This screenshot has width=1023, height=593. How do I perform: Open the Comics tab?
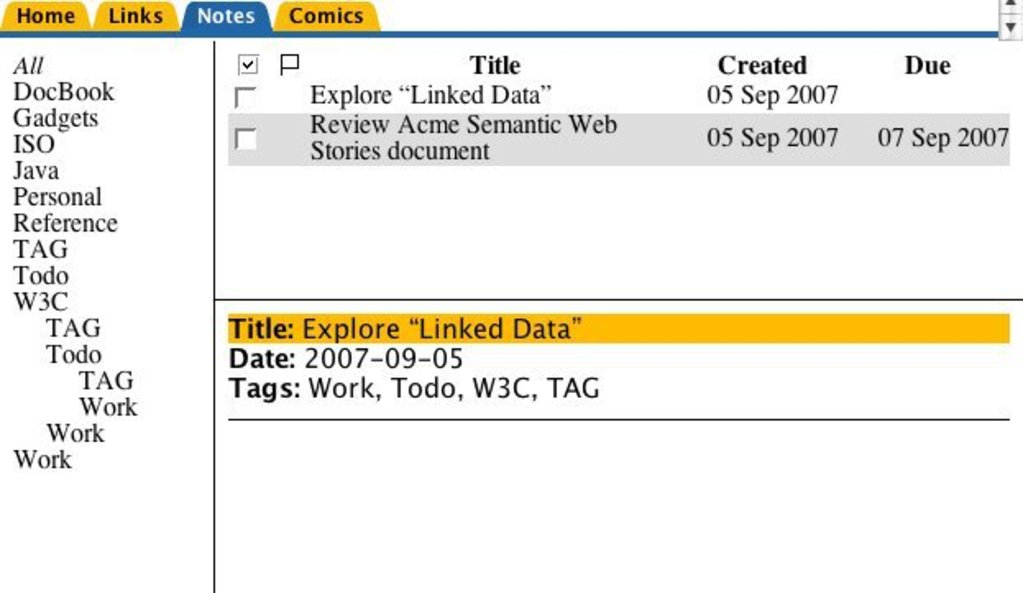[x=326, y=16]
